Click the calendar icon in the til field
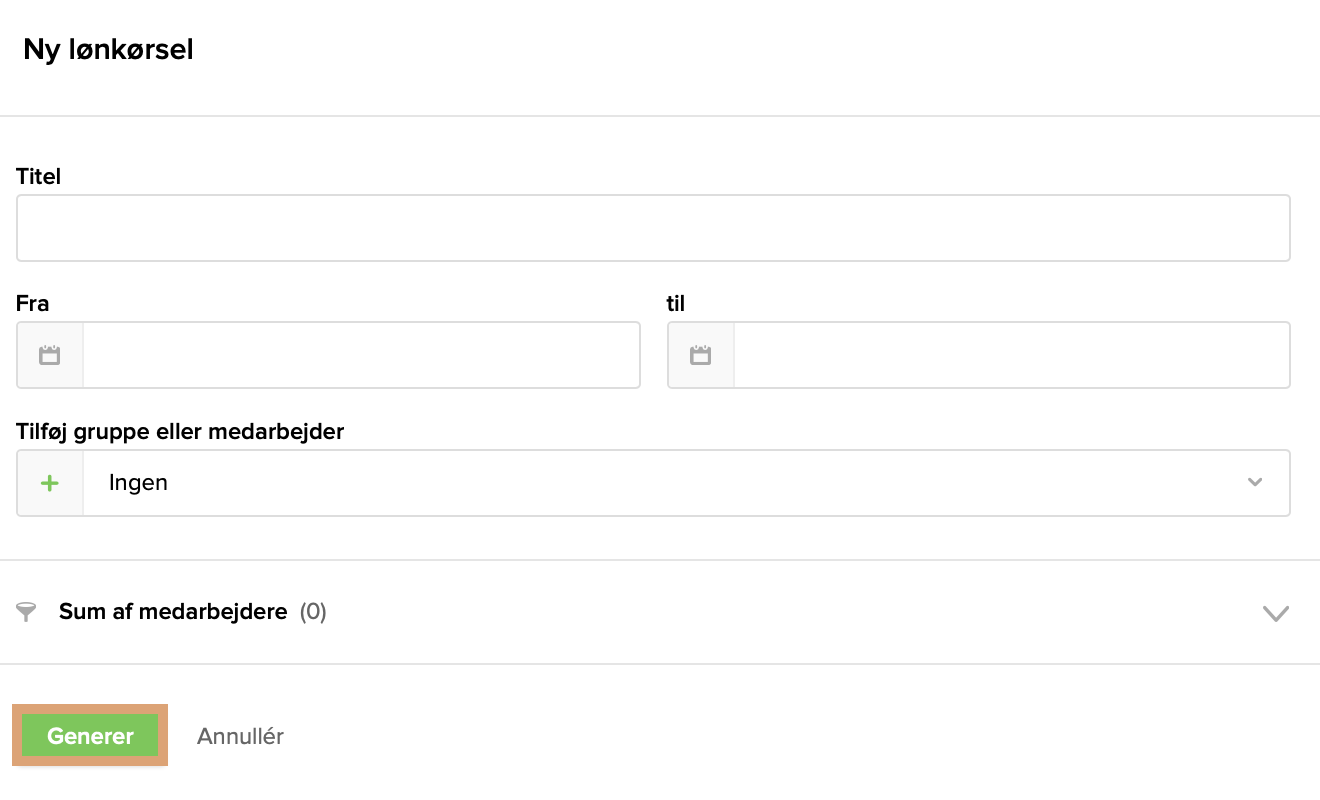Image resolution: width=1320 pixels, height=800 pixels. coord(701,355)
